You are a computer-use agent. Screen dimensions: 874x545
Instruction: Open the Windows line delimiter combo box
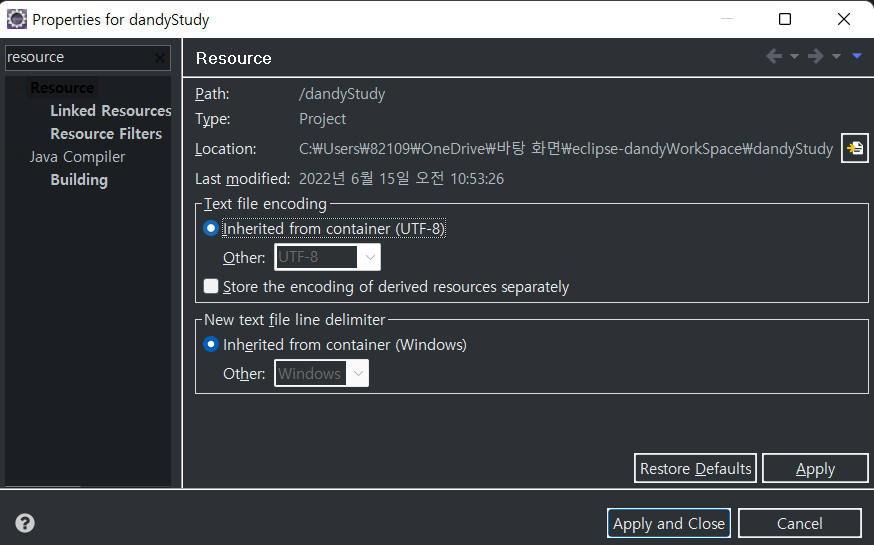322,373
